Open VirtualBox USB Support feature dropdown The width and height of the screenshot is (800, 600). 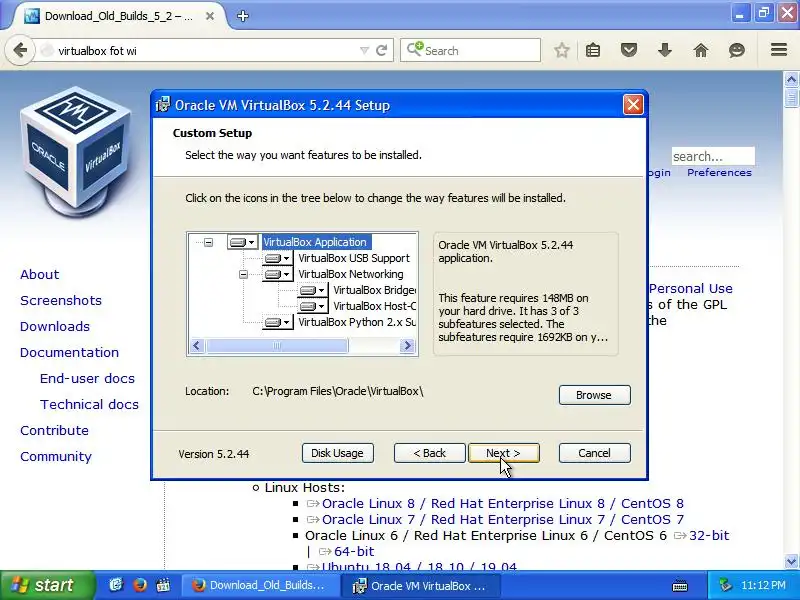tap(277, 258)
